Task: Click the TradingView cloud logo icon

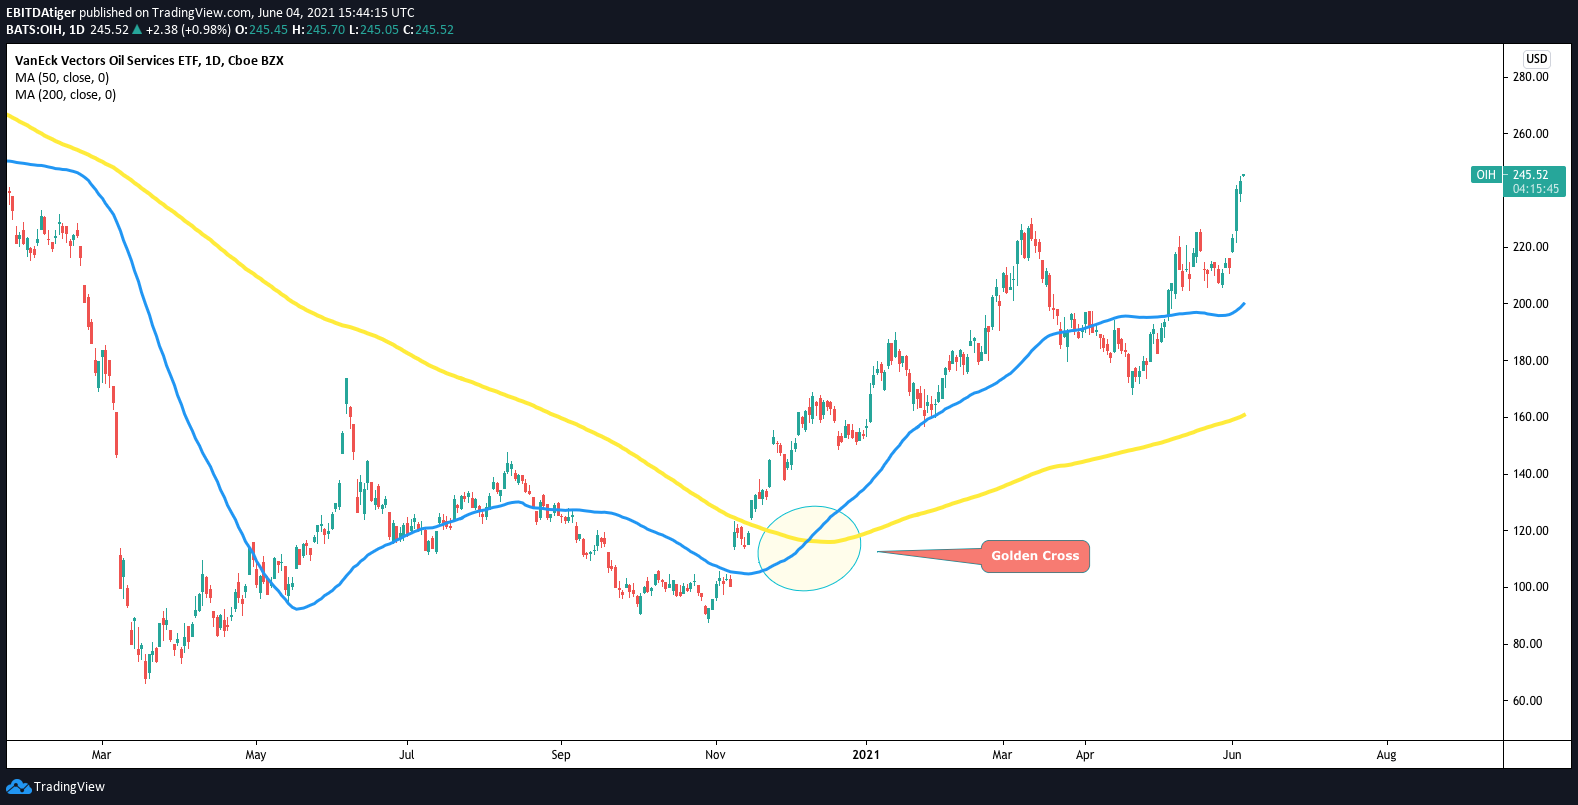Action: 18,787
